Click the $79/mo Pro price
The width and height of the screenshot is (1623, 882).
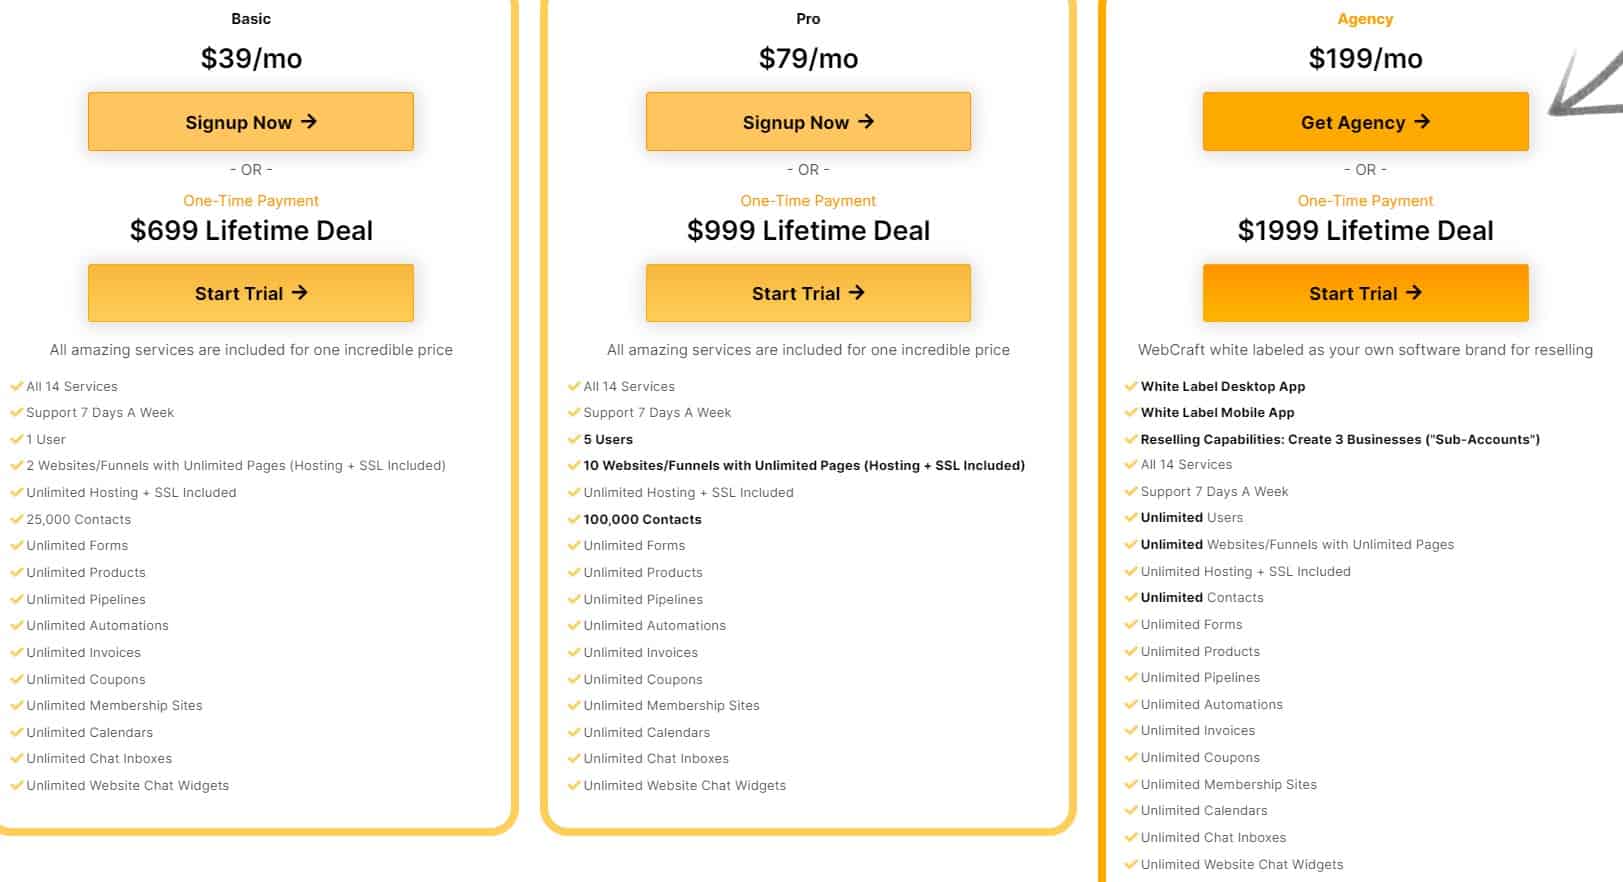point(808,59)
